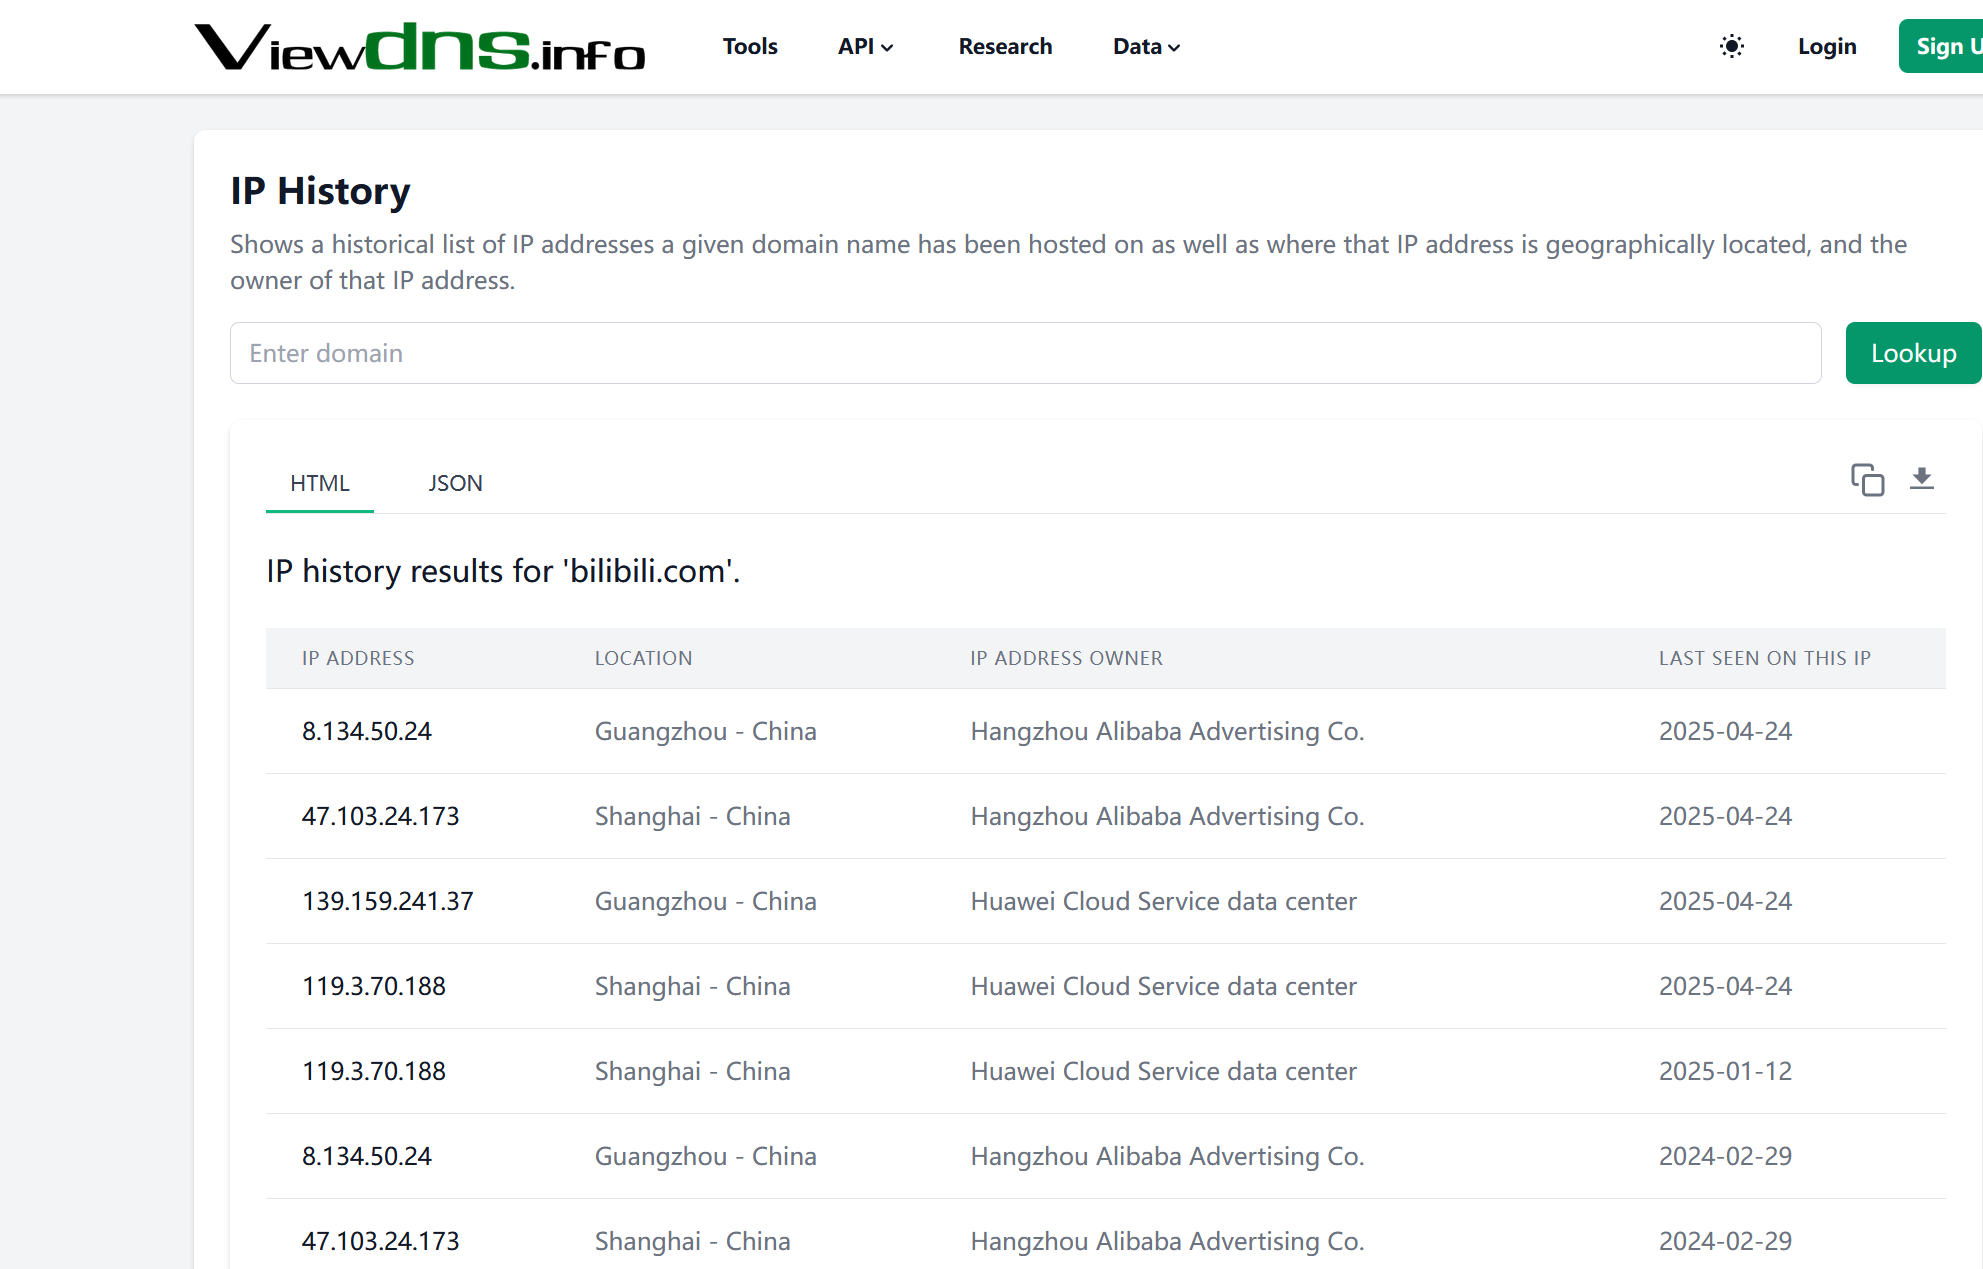Select the HTML results tab

[320, 483]
